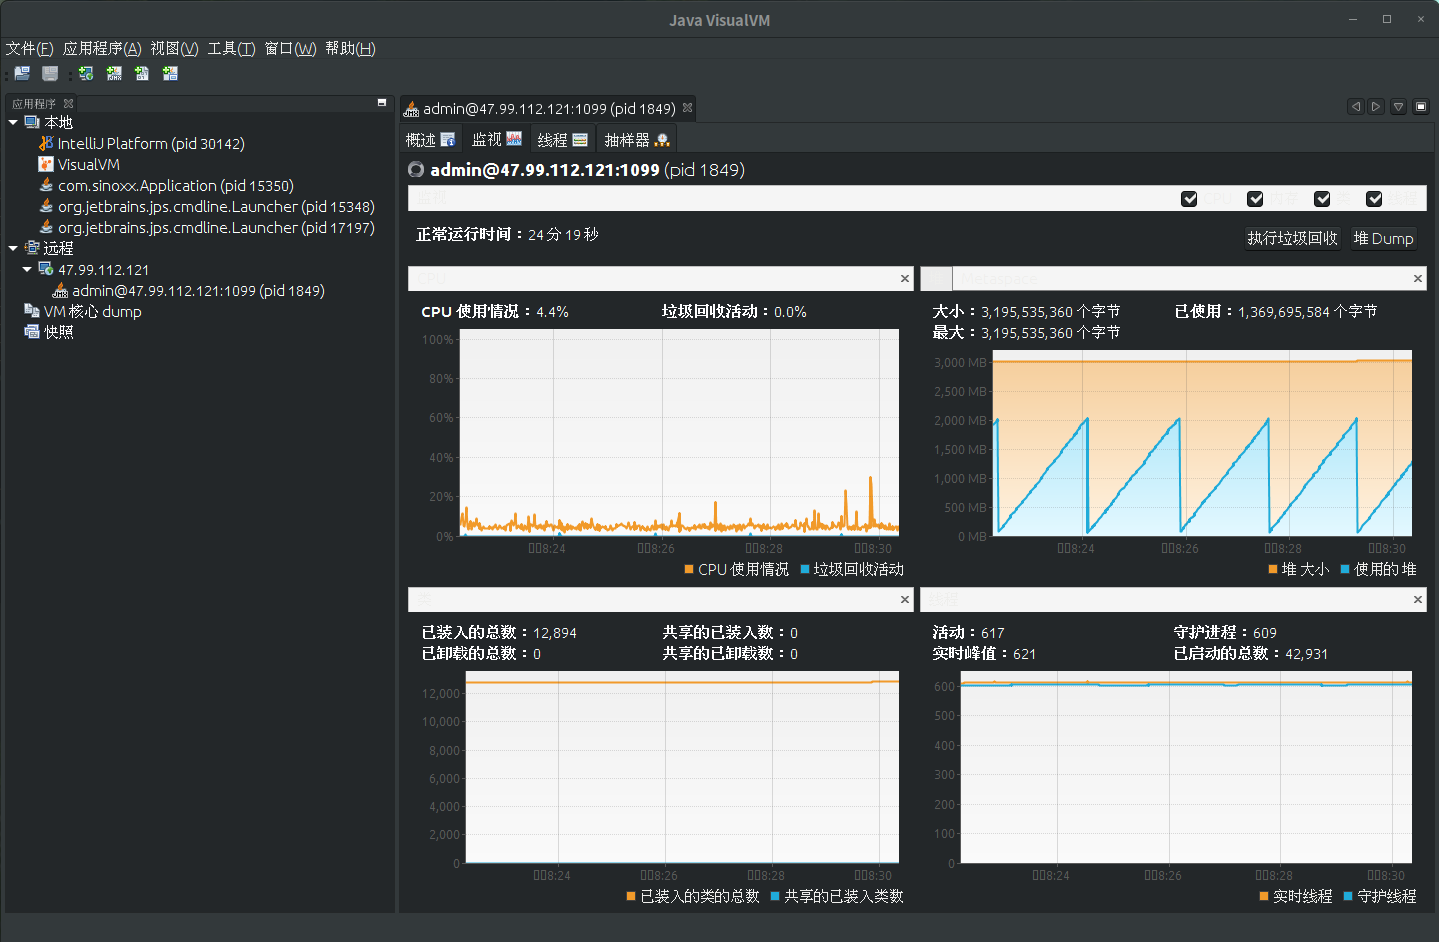This screenshot has height=942, width=1439.
Task: Switch to the 监视 tab
Action: tap(497, 140)
